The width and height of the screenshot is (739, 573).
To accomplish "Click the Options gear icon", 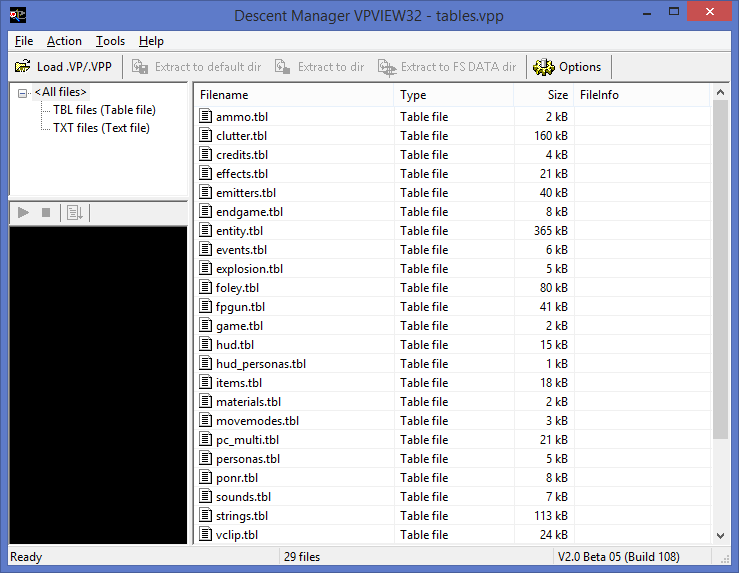I will coord(544,67).
